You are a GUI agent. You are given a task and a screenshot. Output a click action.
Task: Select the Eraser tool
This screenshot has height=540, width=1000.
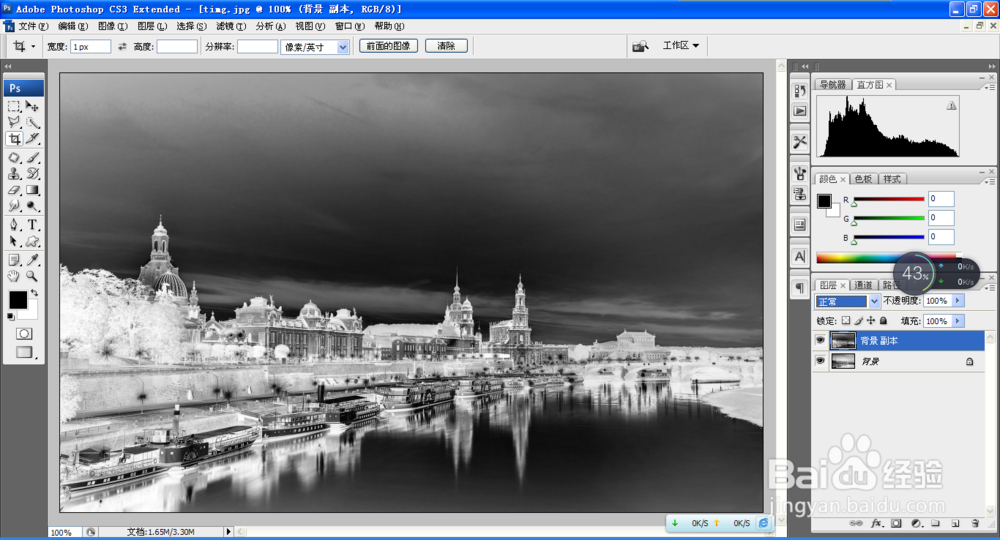(x=14, y=190)
